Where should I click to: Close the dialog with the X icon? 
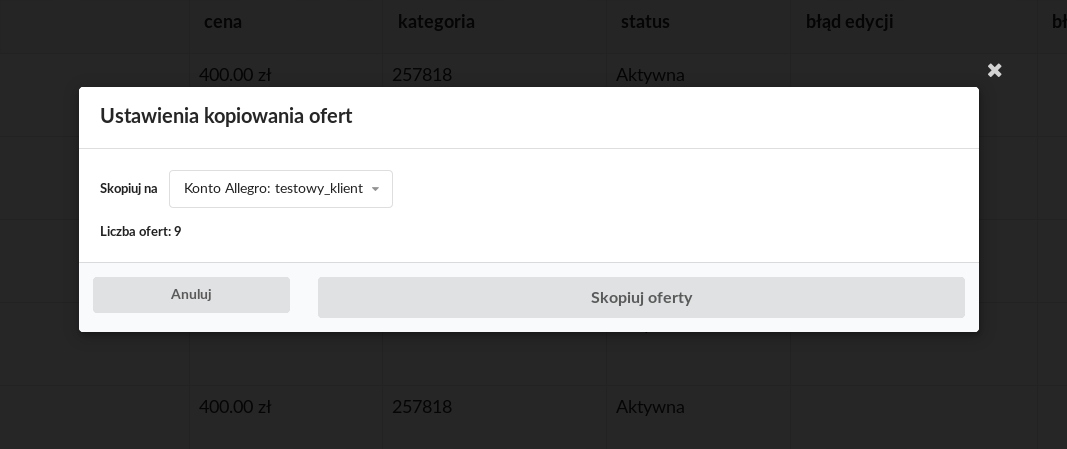pos(995,70)
